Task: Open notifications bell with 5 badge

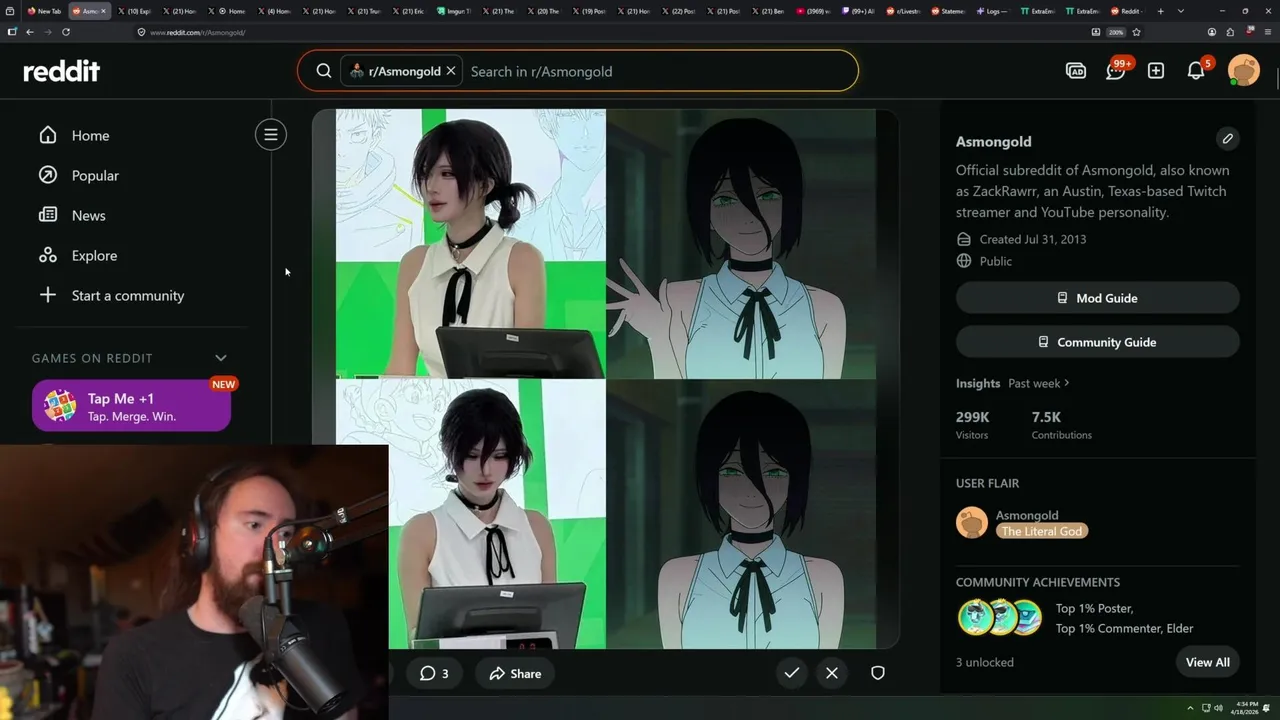Action: [1196, 71]
